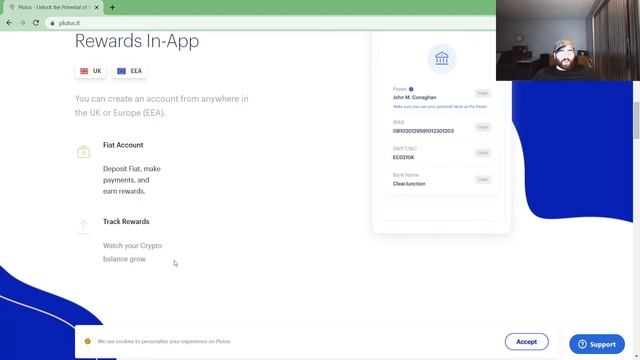Click the Fiat Account heading
Image resolution: width=640 pixels, height=360 pixels.
pos(123,145)
